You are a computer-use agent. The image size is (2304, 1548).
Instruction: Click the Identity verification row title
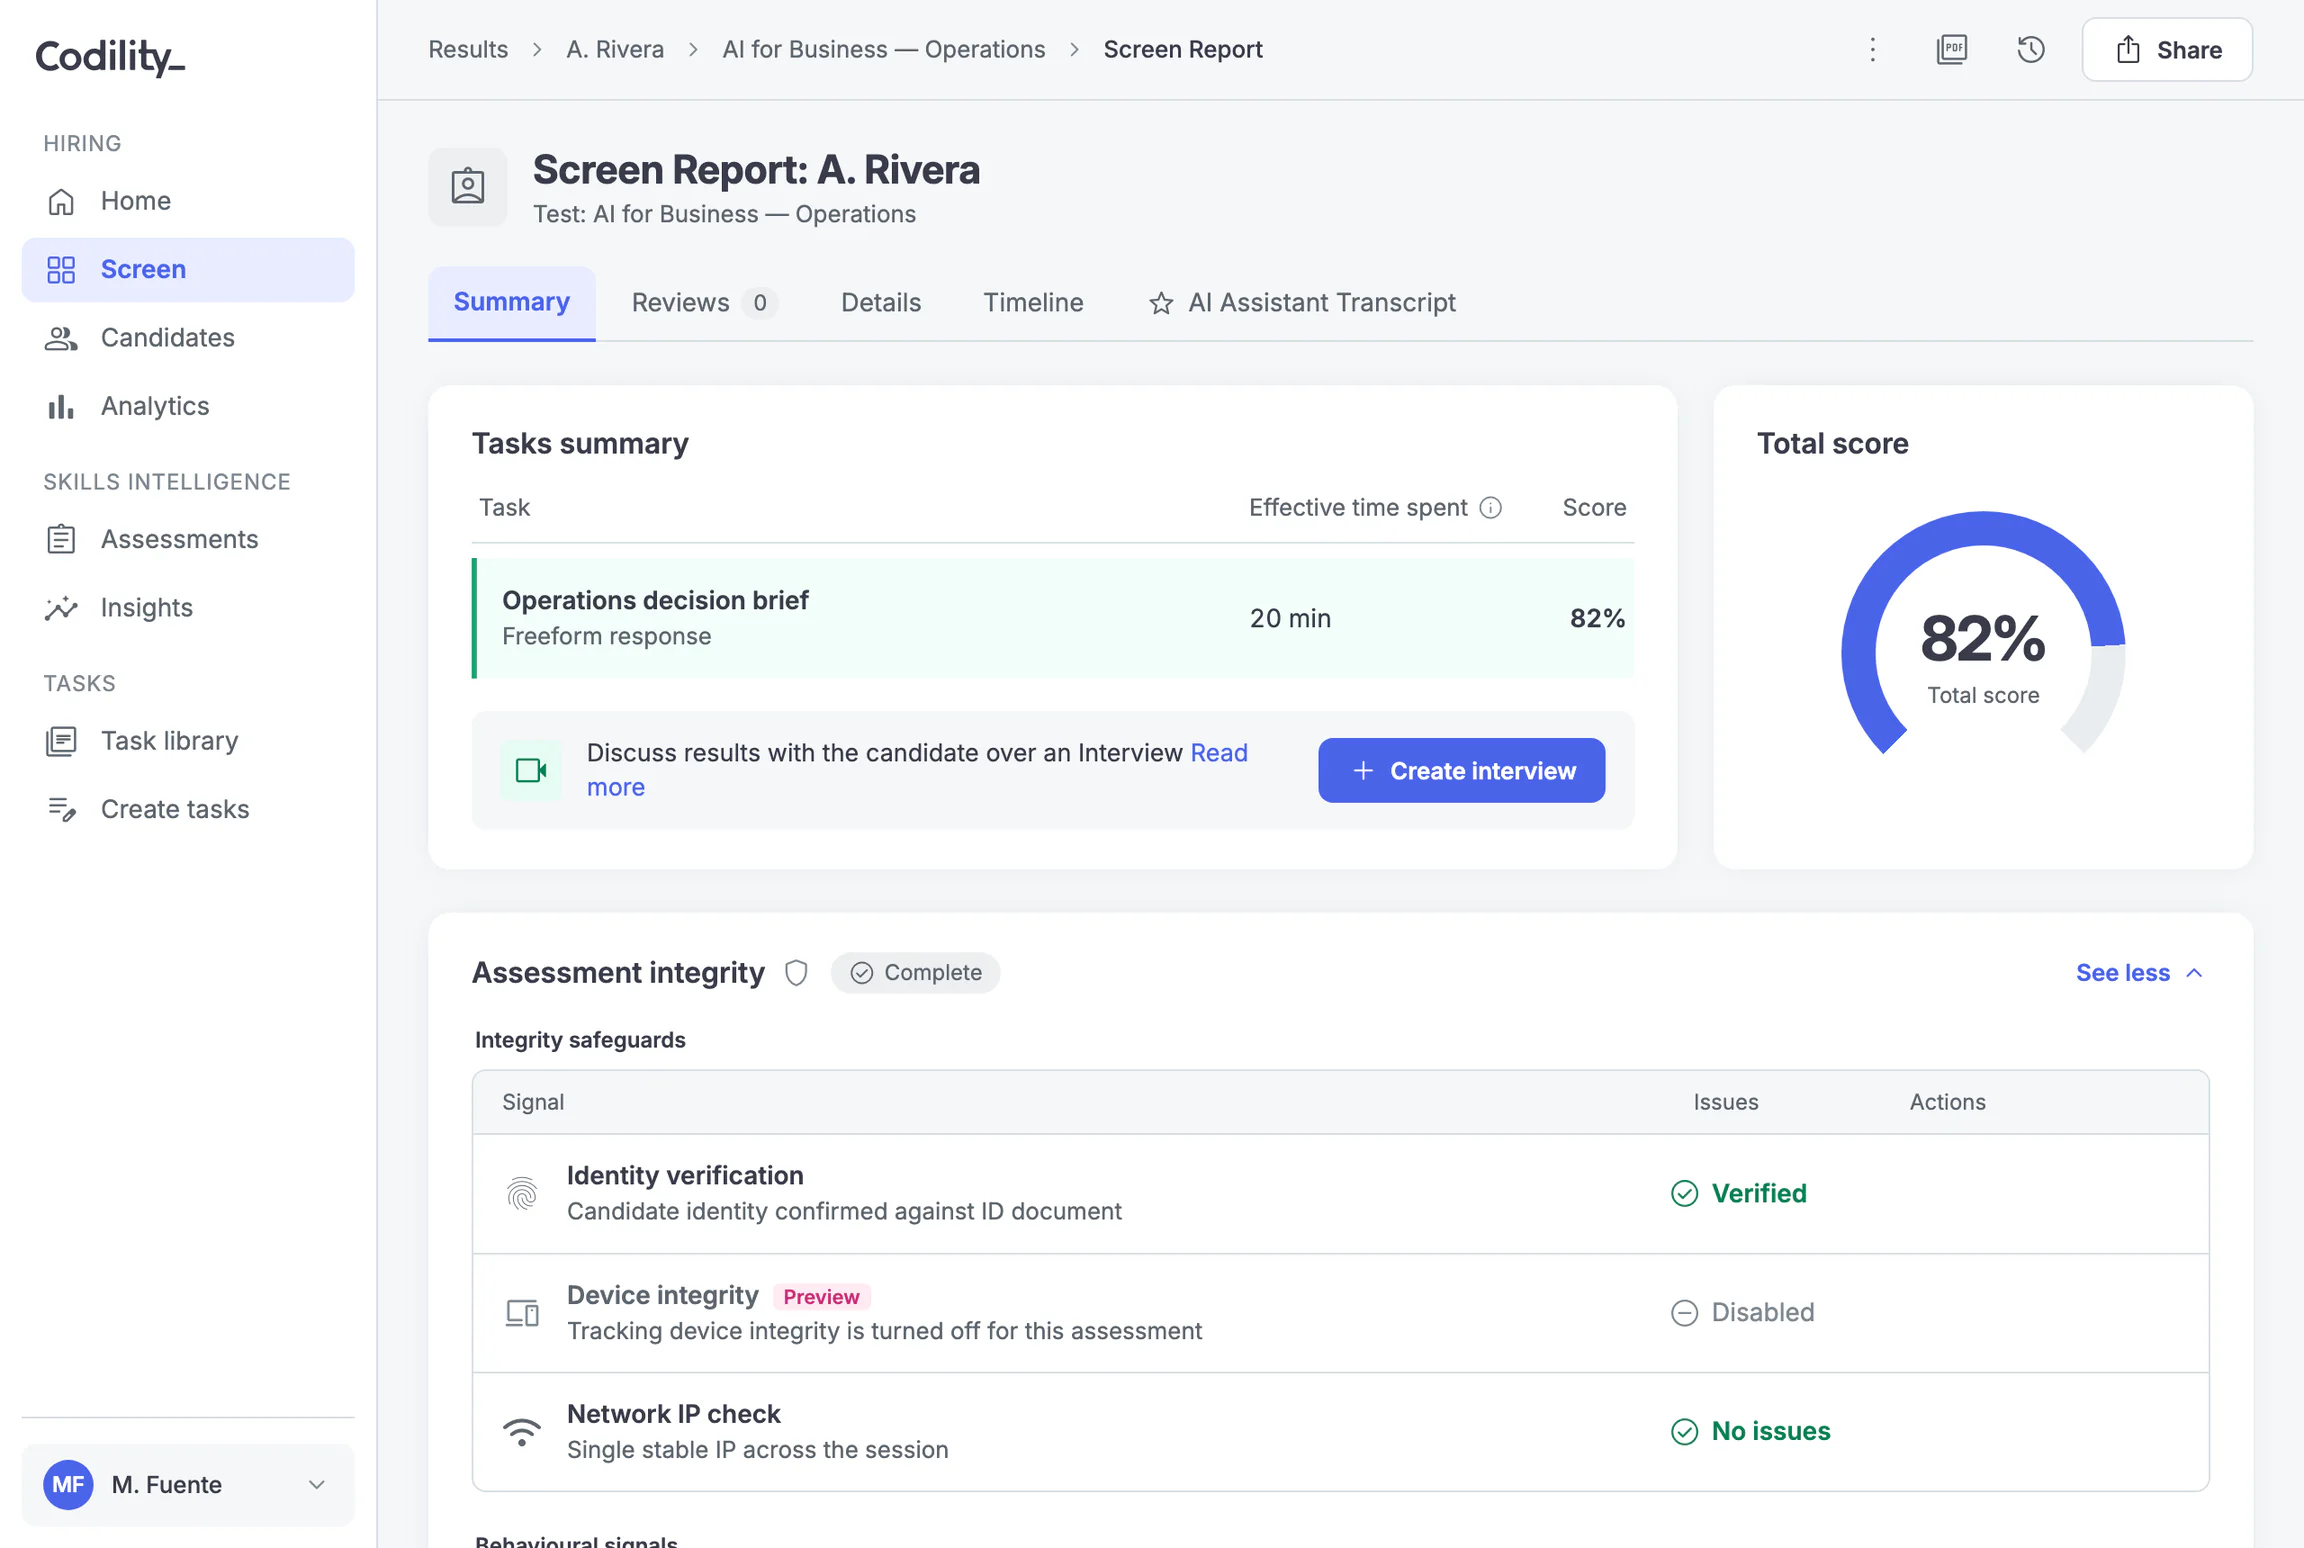685,1175
